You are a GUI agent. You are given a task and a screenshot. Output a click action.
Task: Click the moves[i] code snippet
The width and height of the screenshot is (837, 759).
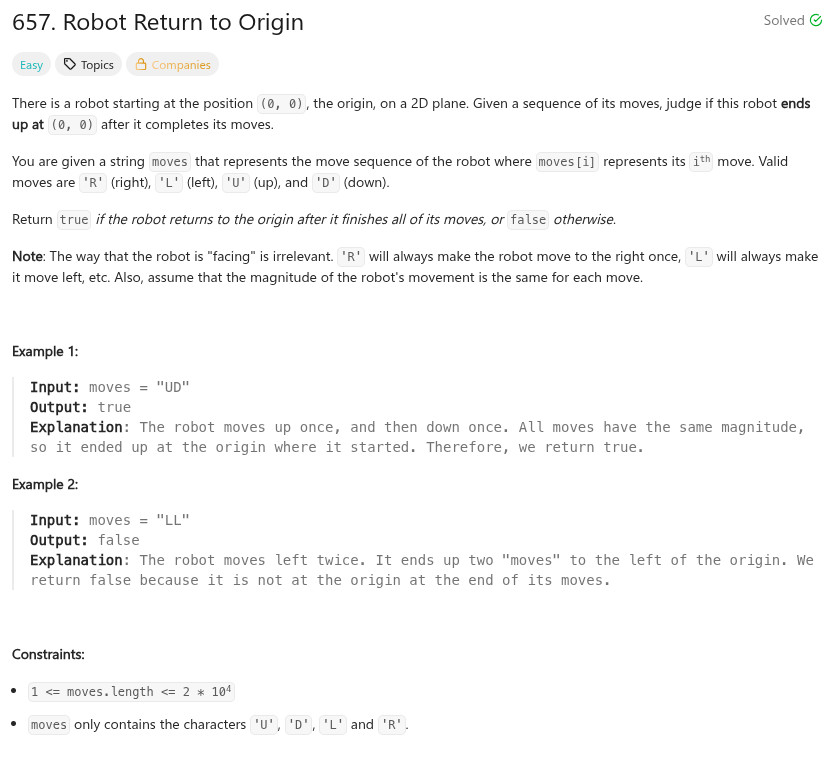568,162
